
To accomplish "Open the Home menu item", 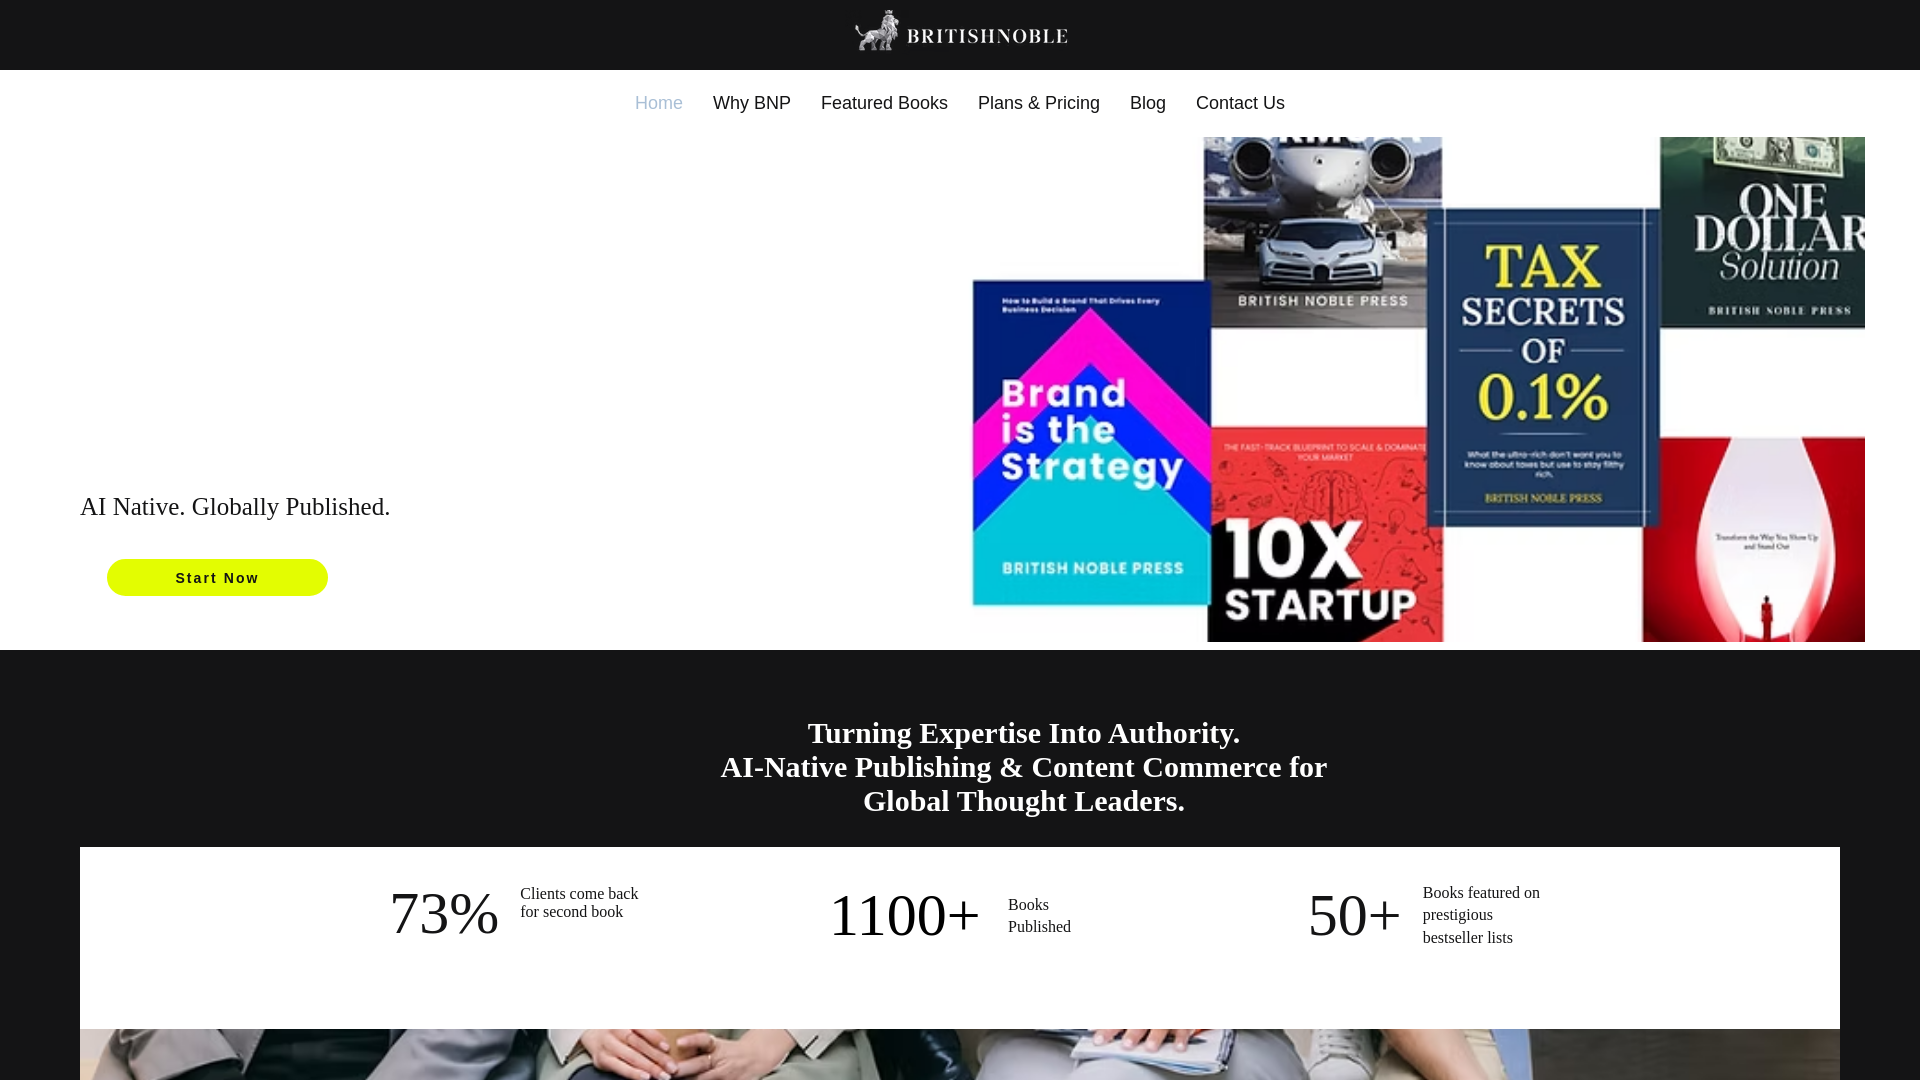I will click(659, 103).
